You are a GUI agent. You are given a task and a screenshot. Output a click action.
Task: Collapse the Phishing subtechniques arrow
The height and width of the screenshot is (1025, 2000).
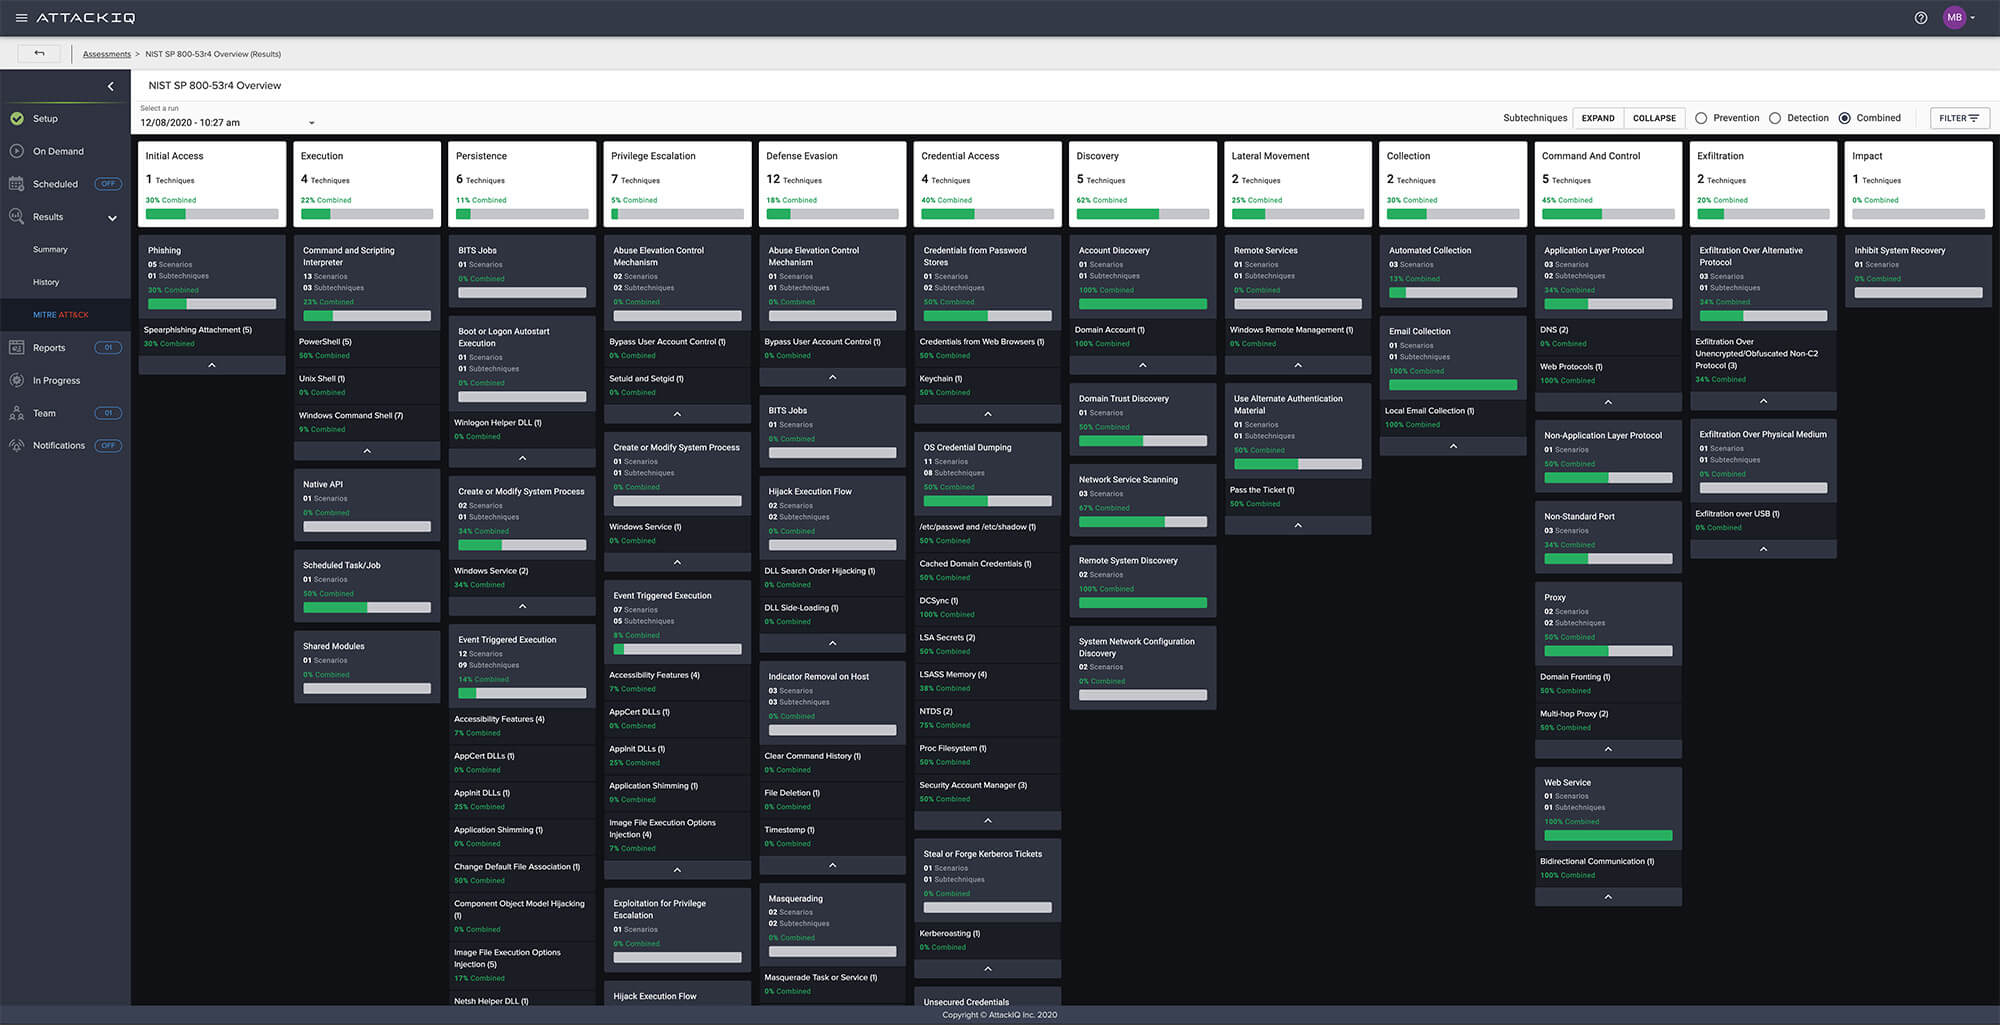tap(212, 366)
